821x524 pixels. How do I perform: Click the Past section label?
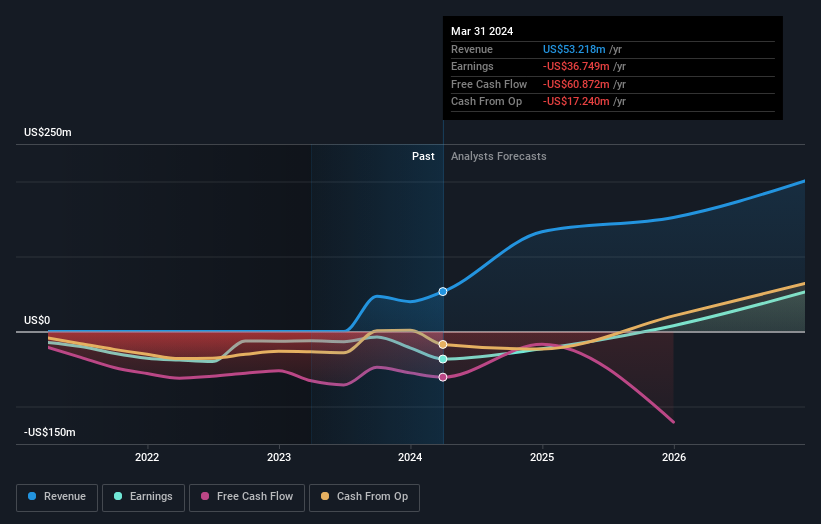[x=423, y=157]
